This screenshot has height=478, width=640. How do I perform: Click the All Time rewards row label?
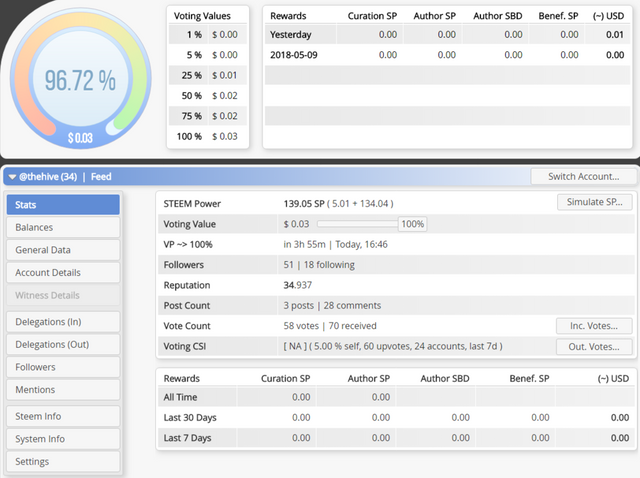tap(180, 397)
